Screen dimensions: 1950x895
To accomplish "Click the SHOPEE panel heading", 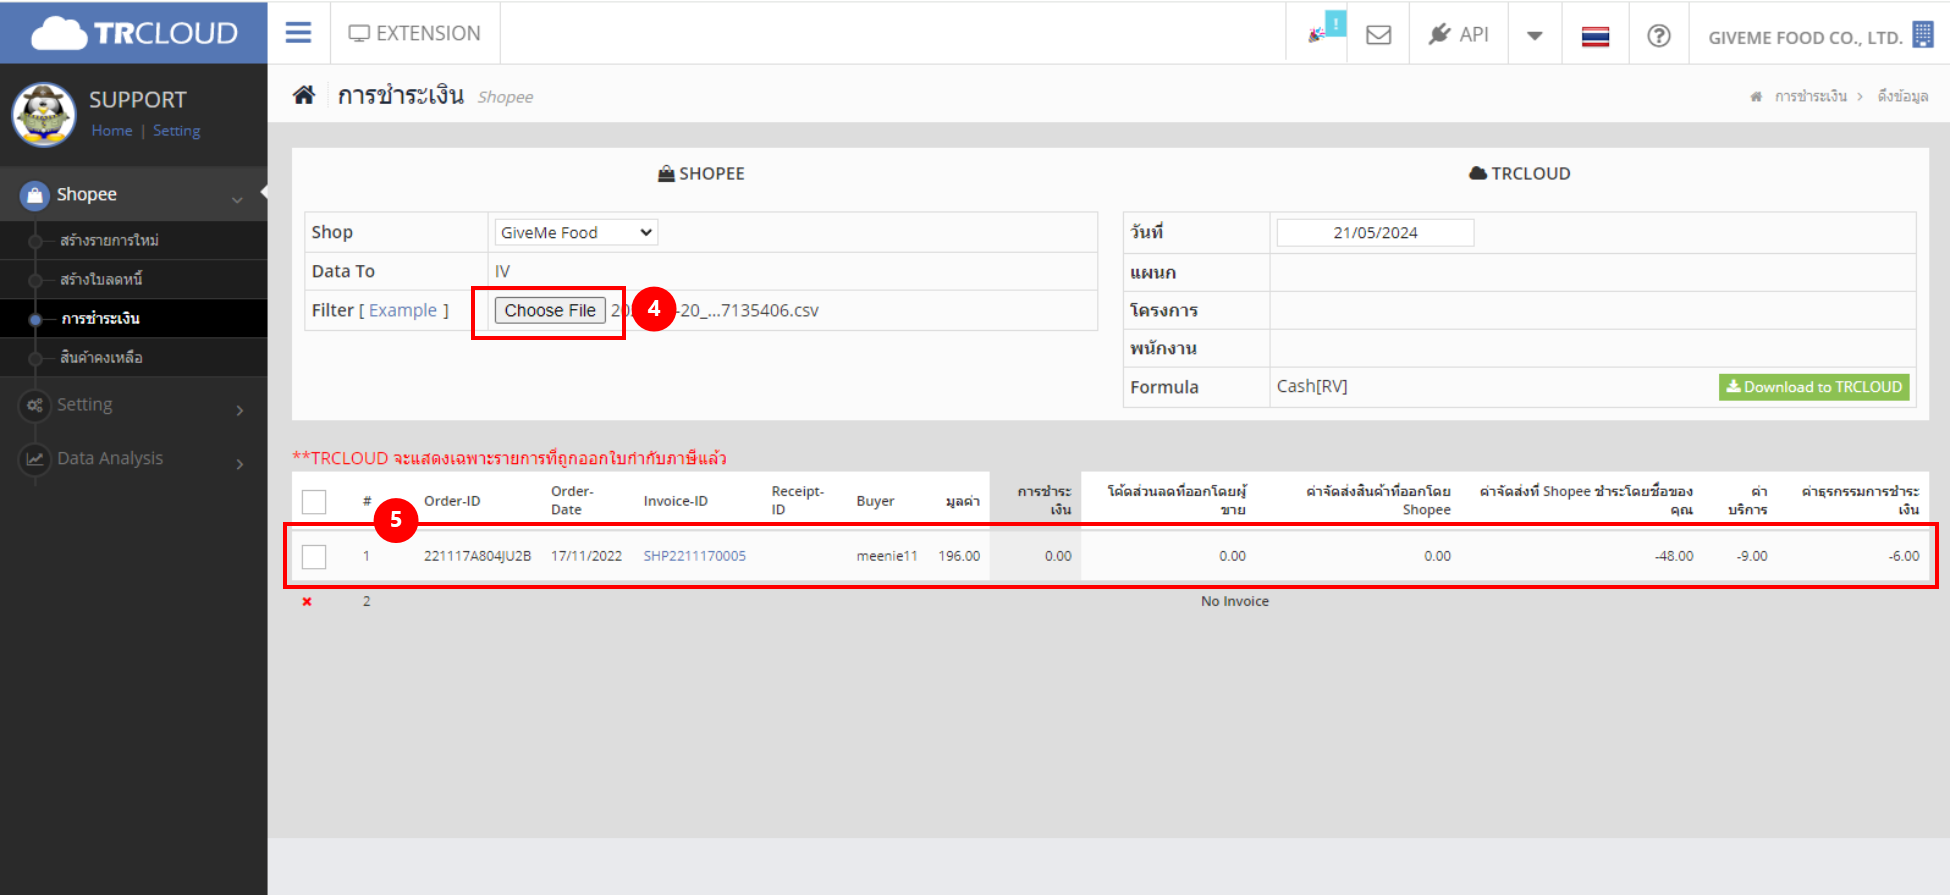I will click(x=701, y=174).
